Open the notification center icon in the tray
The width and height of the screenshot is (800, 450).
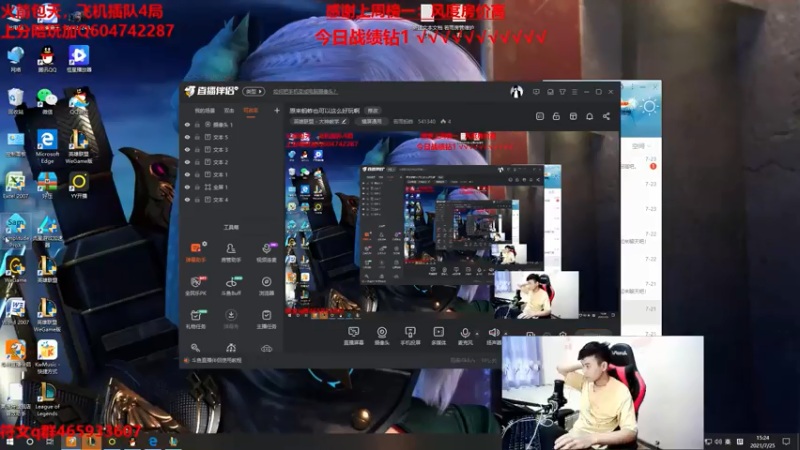pos(786,441)
